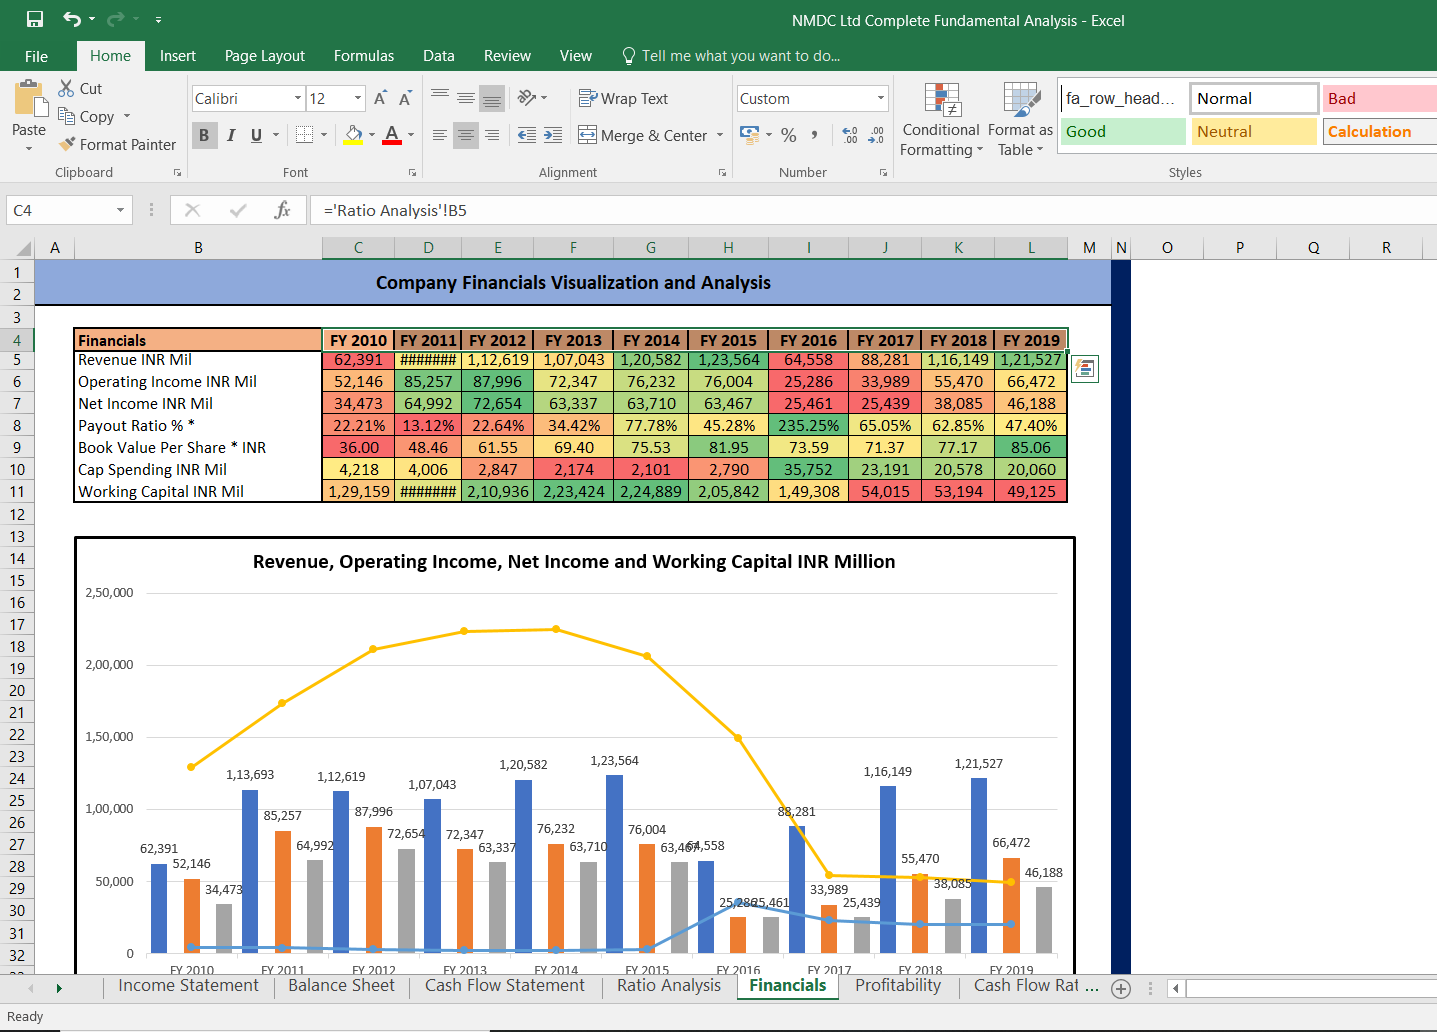
Task: Apply the red Font Color A
Action: (x=392, y=135)
